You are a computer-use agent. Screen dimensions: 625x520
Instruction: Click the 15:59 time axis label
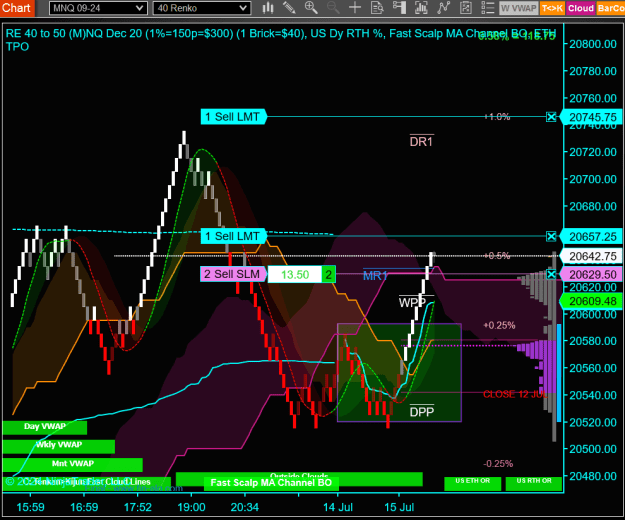[30, 507]
